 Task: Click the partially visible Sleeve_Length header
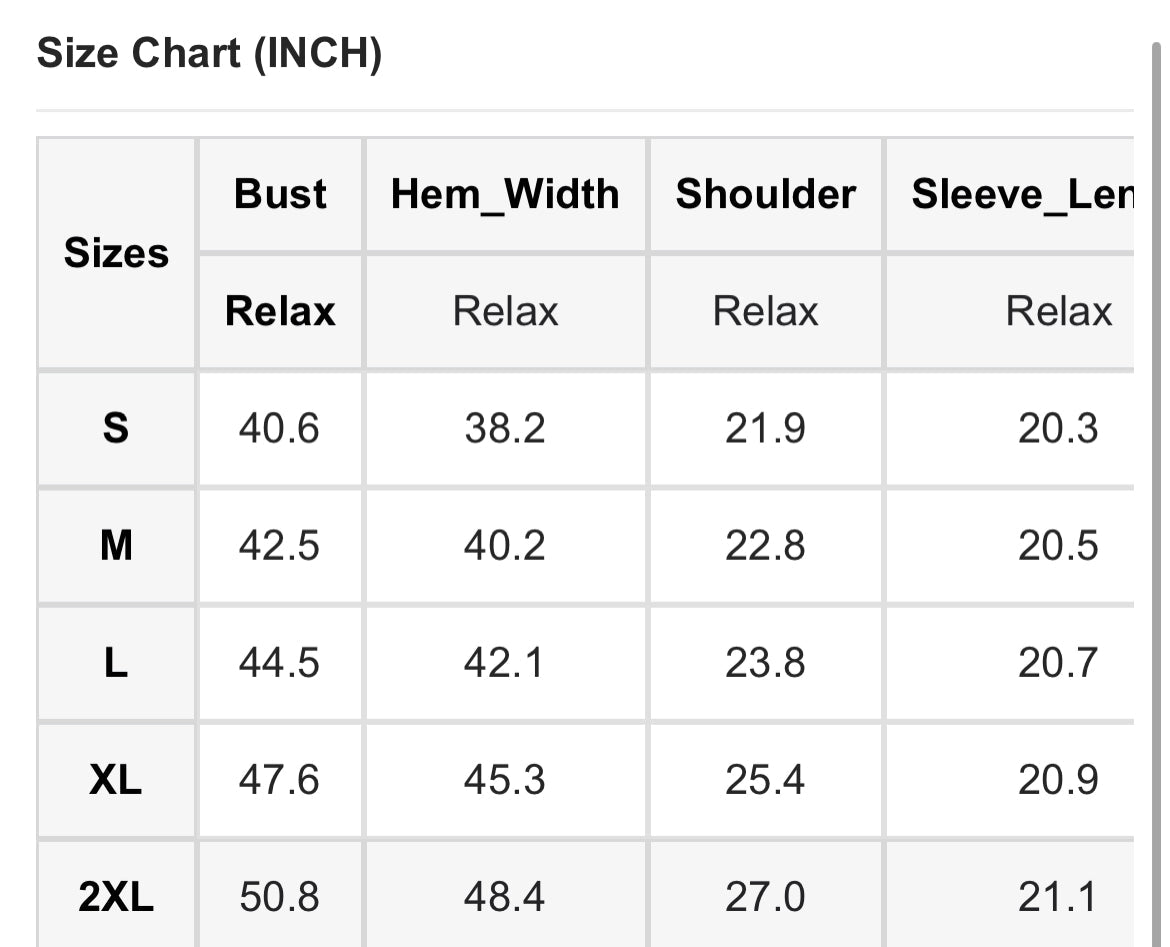click(x=1022, y=194)
